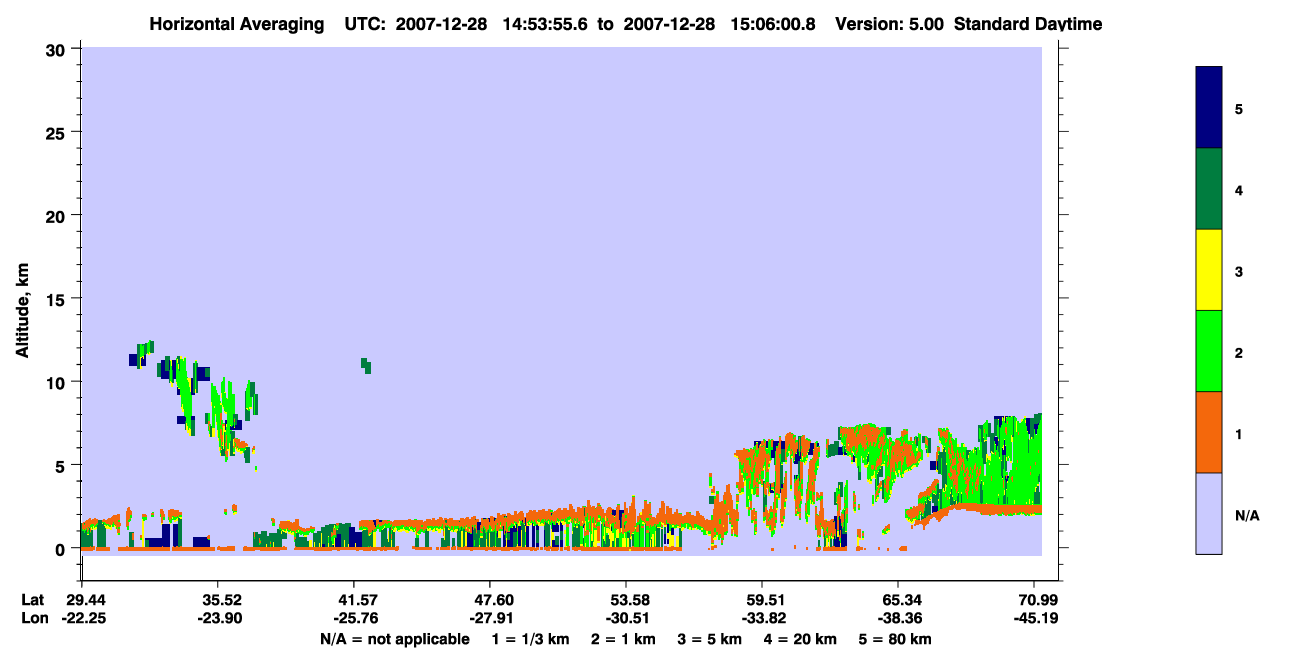Click the orange color bar segment labeled 1
The height and width of the screenshot is (667, 1300).
point(1209,432)
